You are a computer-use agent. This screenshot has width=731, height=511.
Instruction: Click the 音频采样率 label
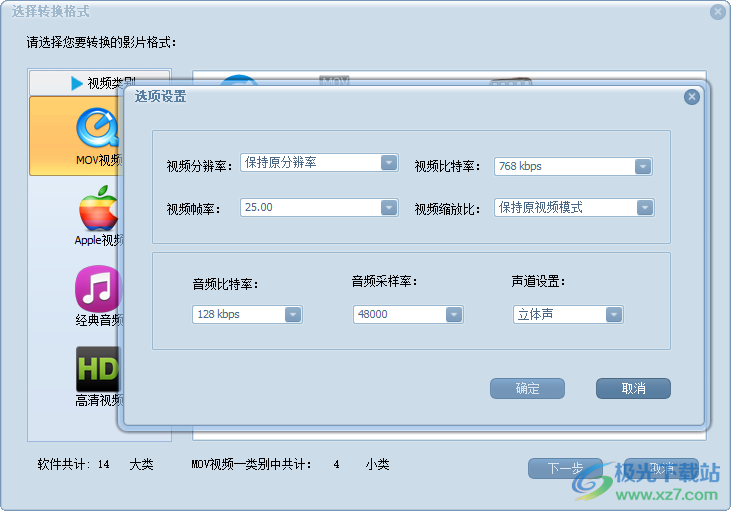point(384,281)
